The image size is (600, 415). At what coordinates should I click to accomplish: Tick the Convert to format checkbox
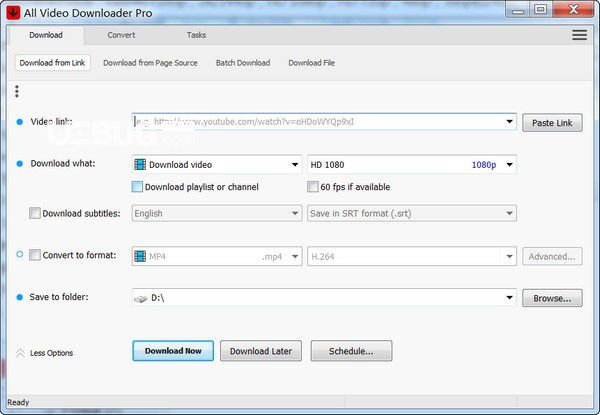(35, 255)
